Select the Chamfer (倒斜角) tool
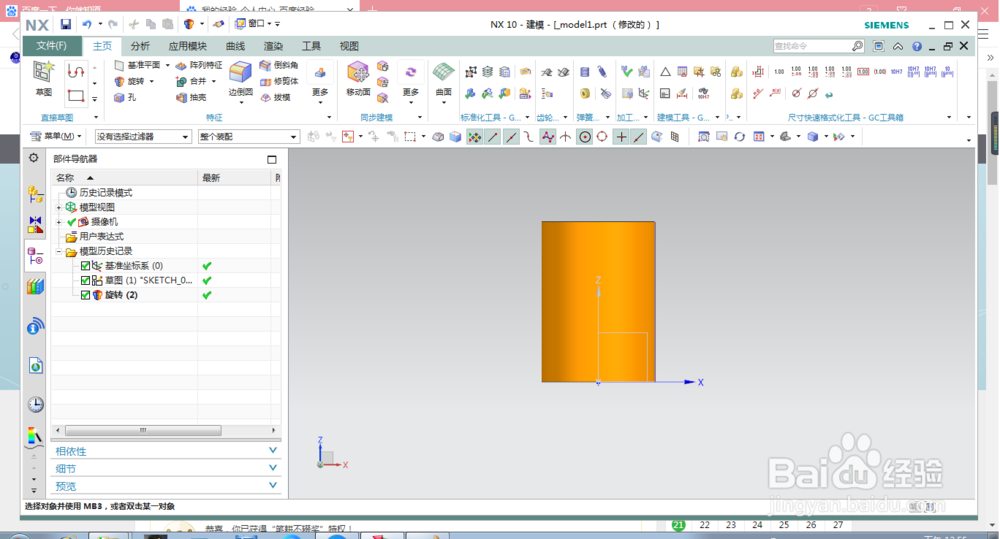 pos(279,65)
